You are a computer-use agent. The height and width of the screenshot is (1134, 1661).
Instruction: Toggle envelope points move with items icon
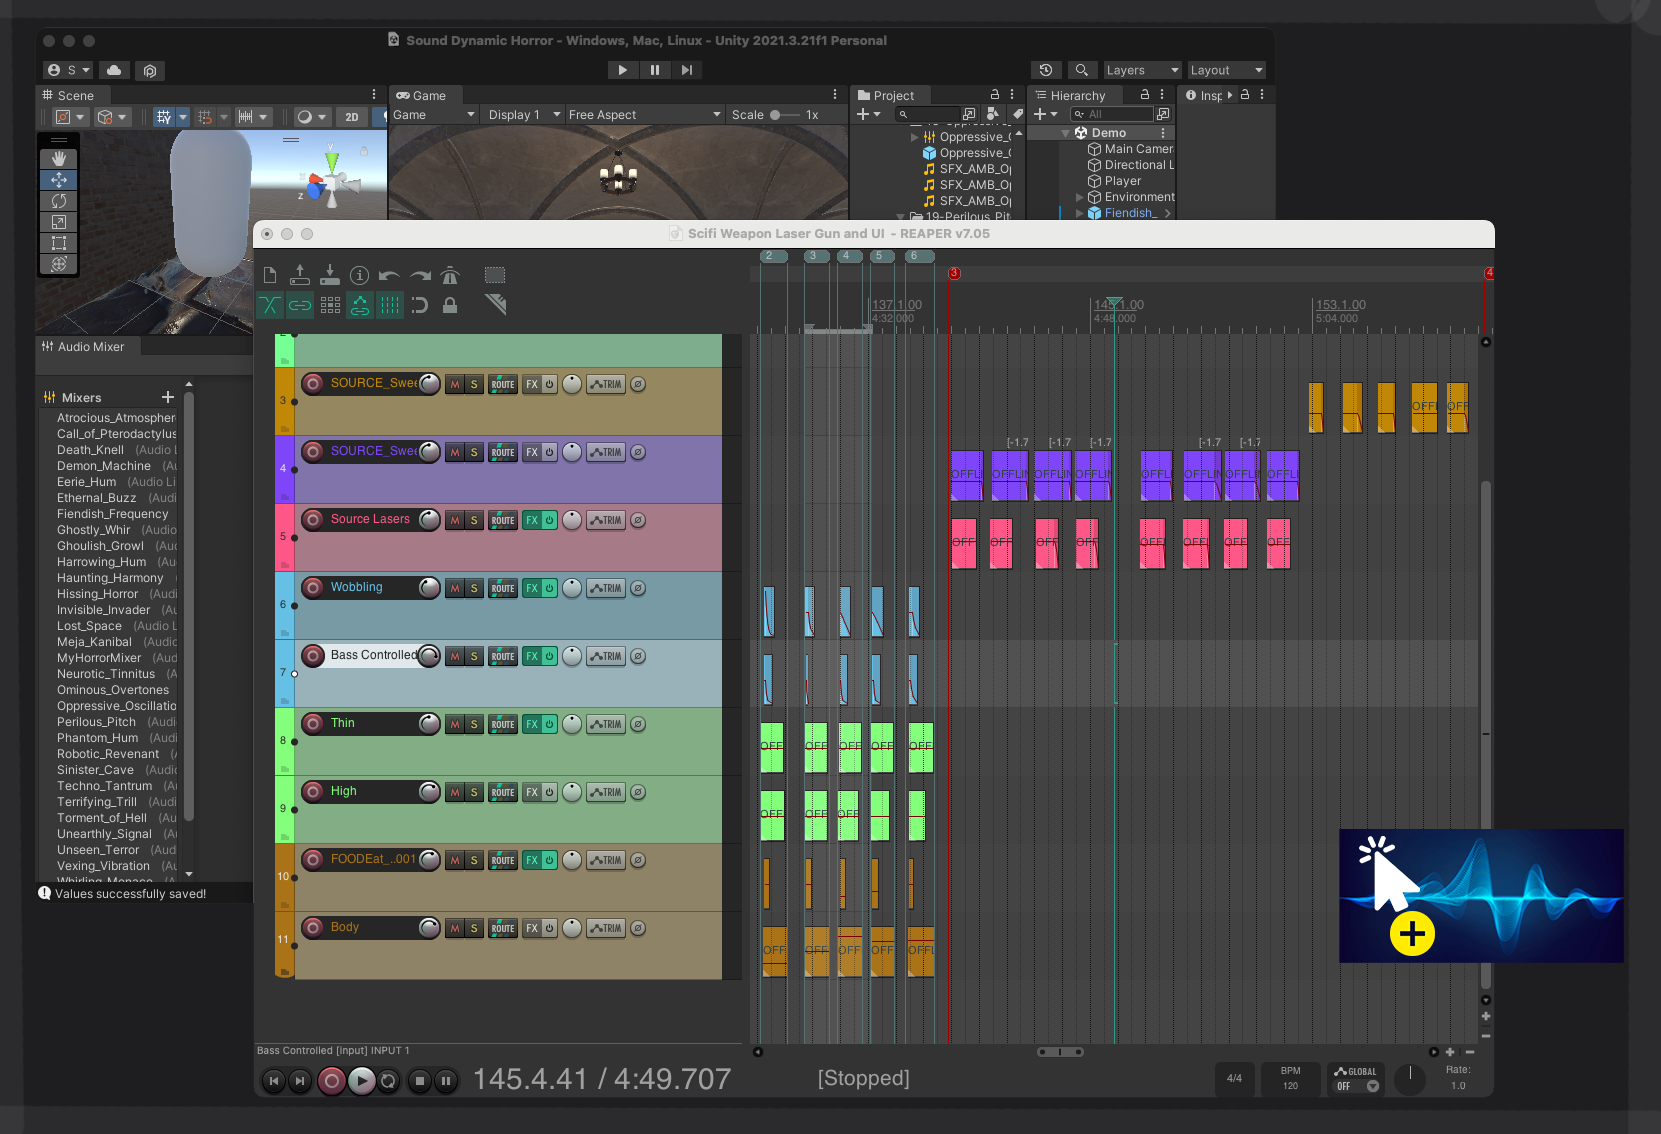coord(360,305)
